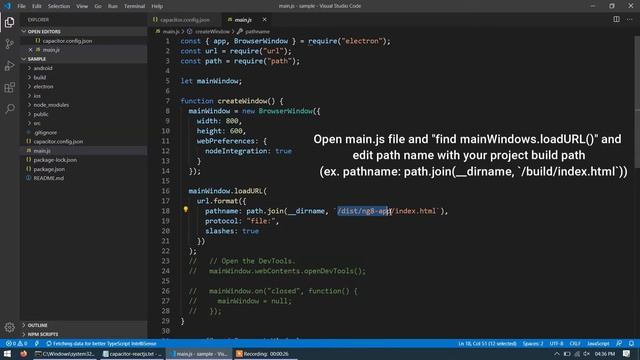
Task: Click the battery icon in system tray
Action: (567, 354)
